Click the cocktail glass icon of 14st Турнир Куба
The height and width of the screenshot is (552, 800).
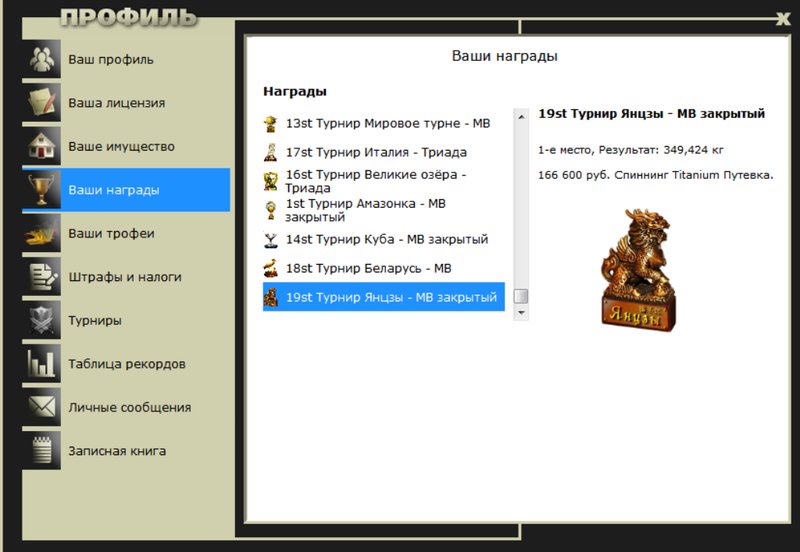(x=270, y=239)
